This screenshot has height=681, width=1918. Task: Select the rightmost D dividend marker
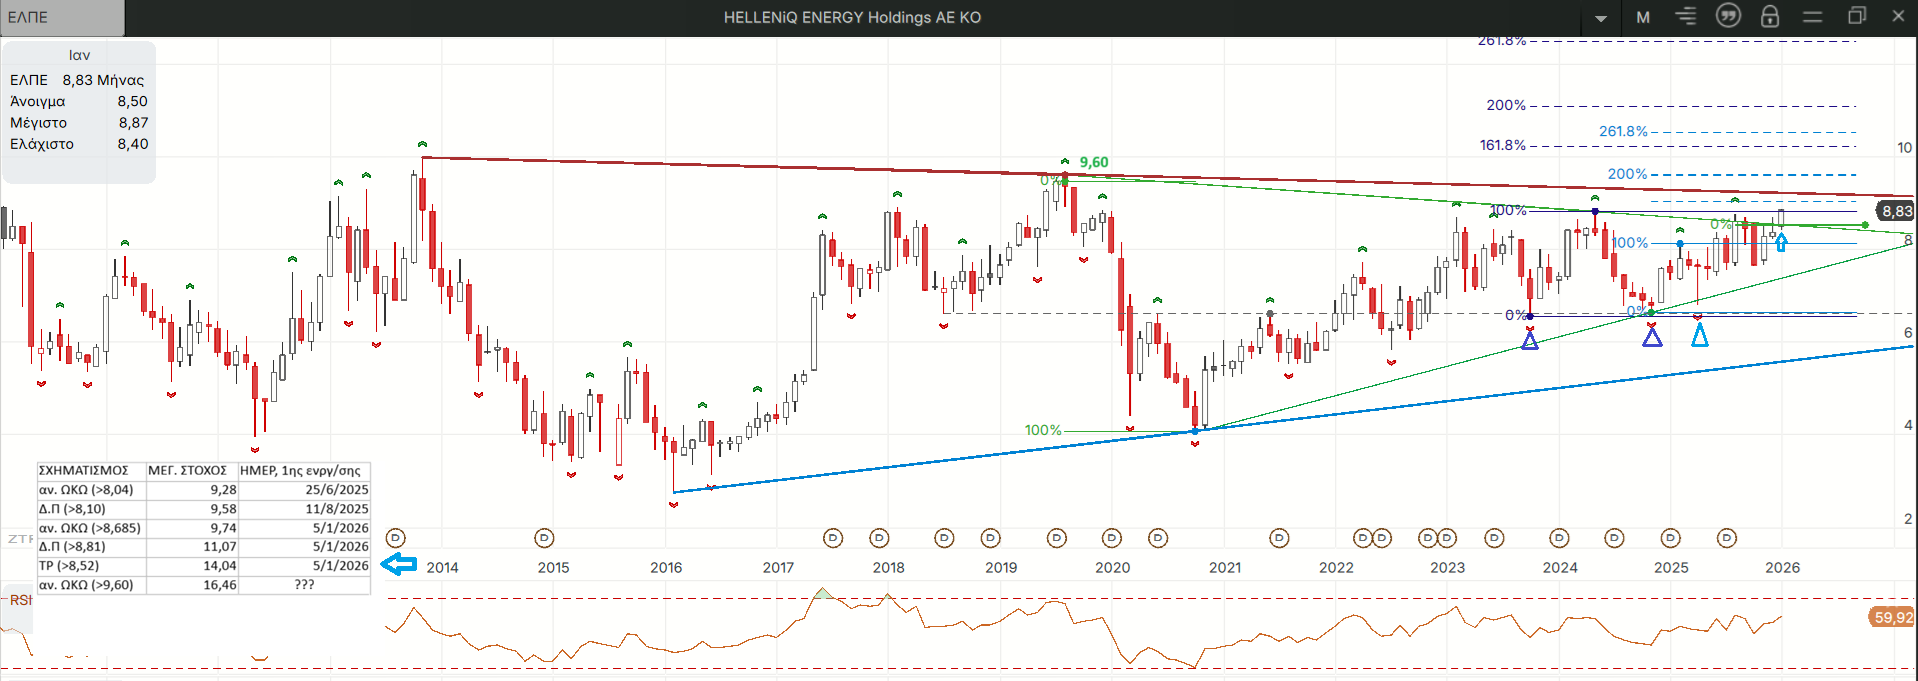click(1726, 538)
